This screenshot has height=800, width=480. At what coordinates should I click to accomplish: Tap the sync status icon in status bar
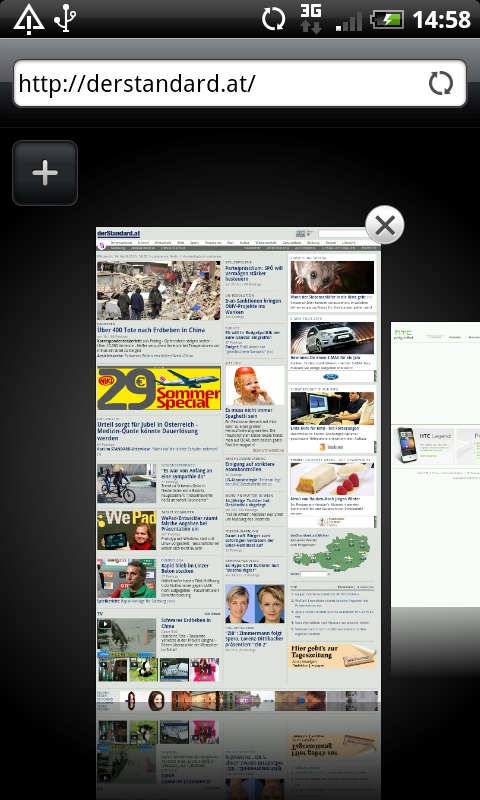coord(274,19)
